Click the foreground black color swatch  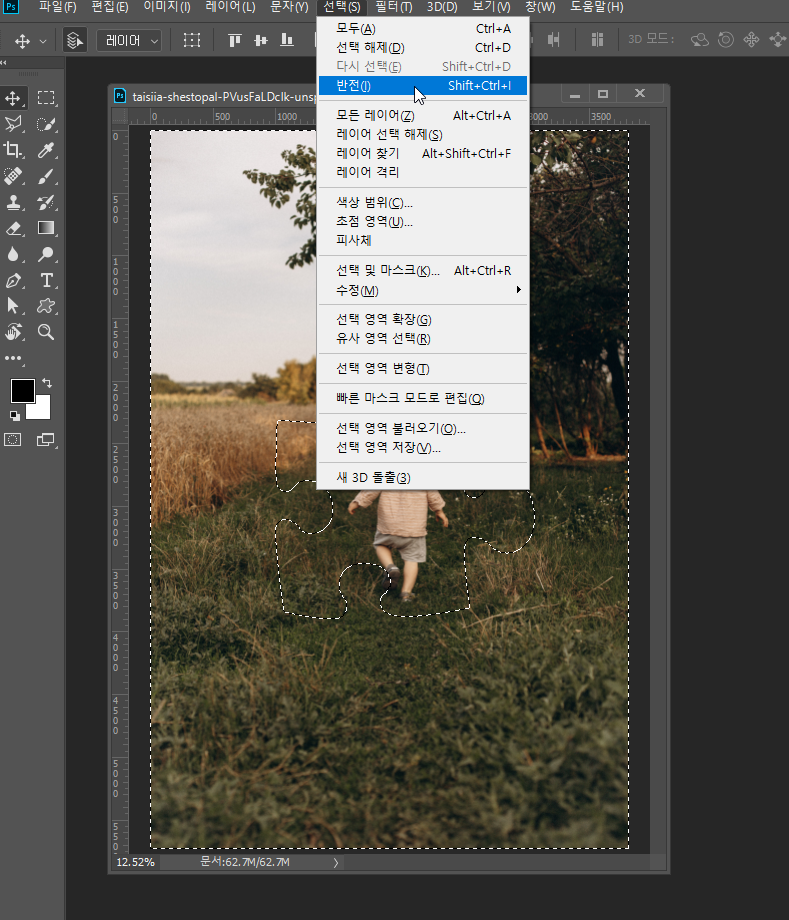coord(21,390)
